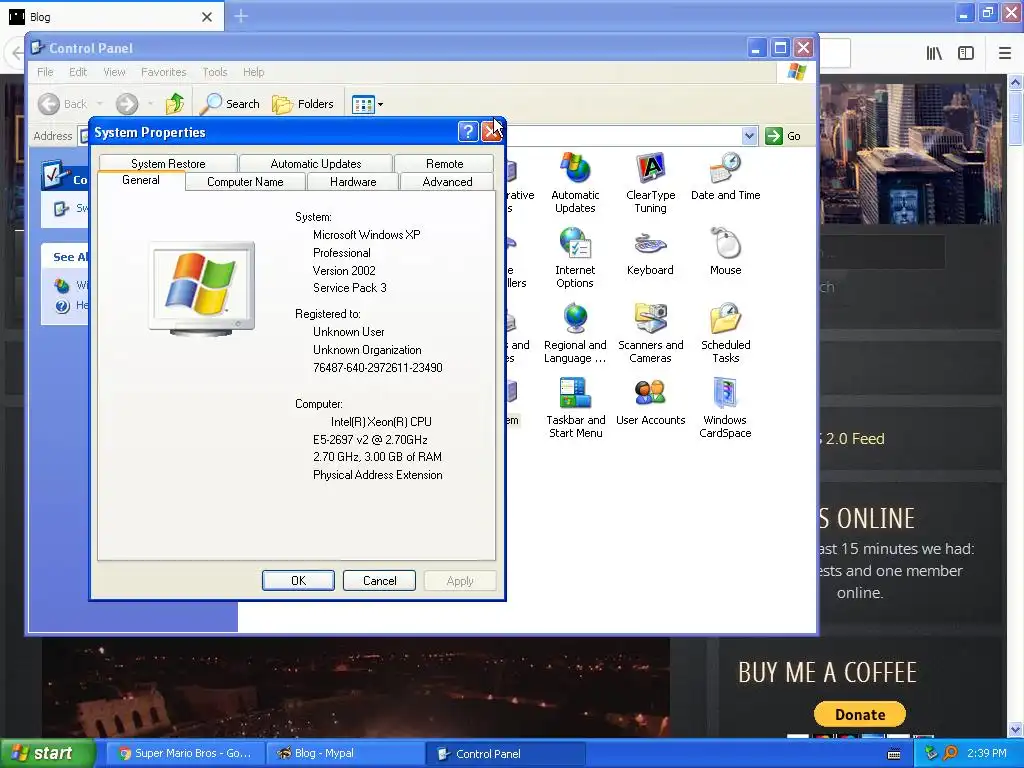Click the Back button in Control Panel
The image size is (1024, 768).
click(63, 103)
